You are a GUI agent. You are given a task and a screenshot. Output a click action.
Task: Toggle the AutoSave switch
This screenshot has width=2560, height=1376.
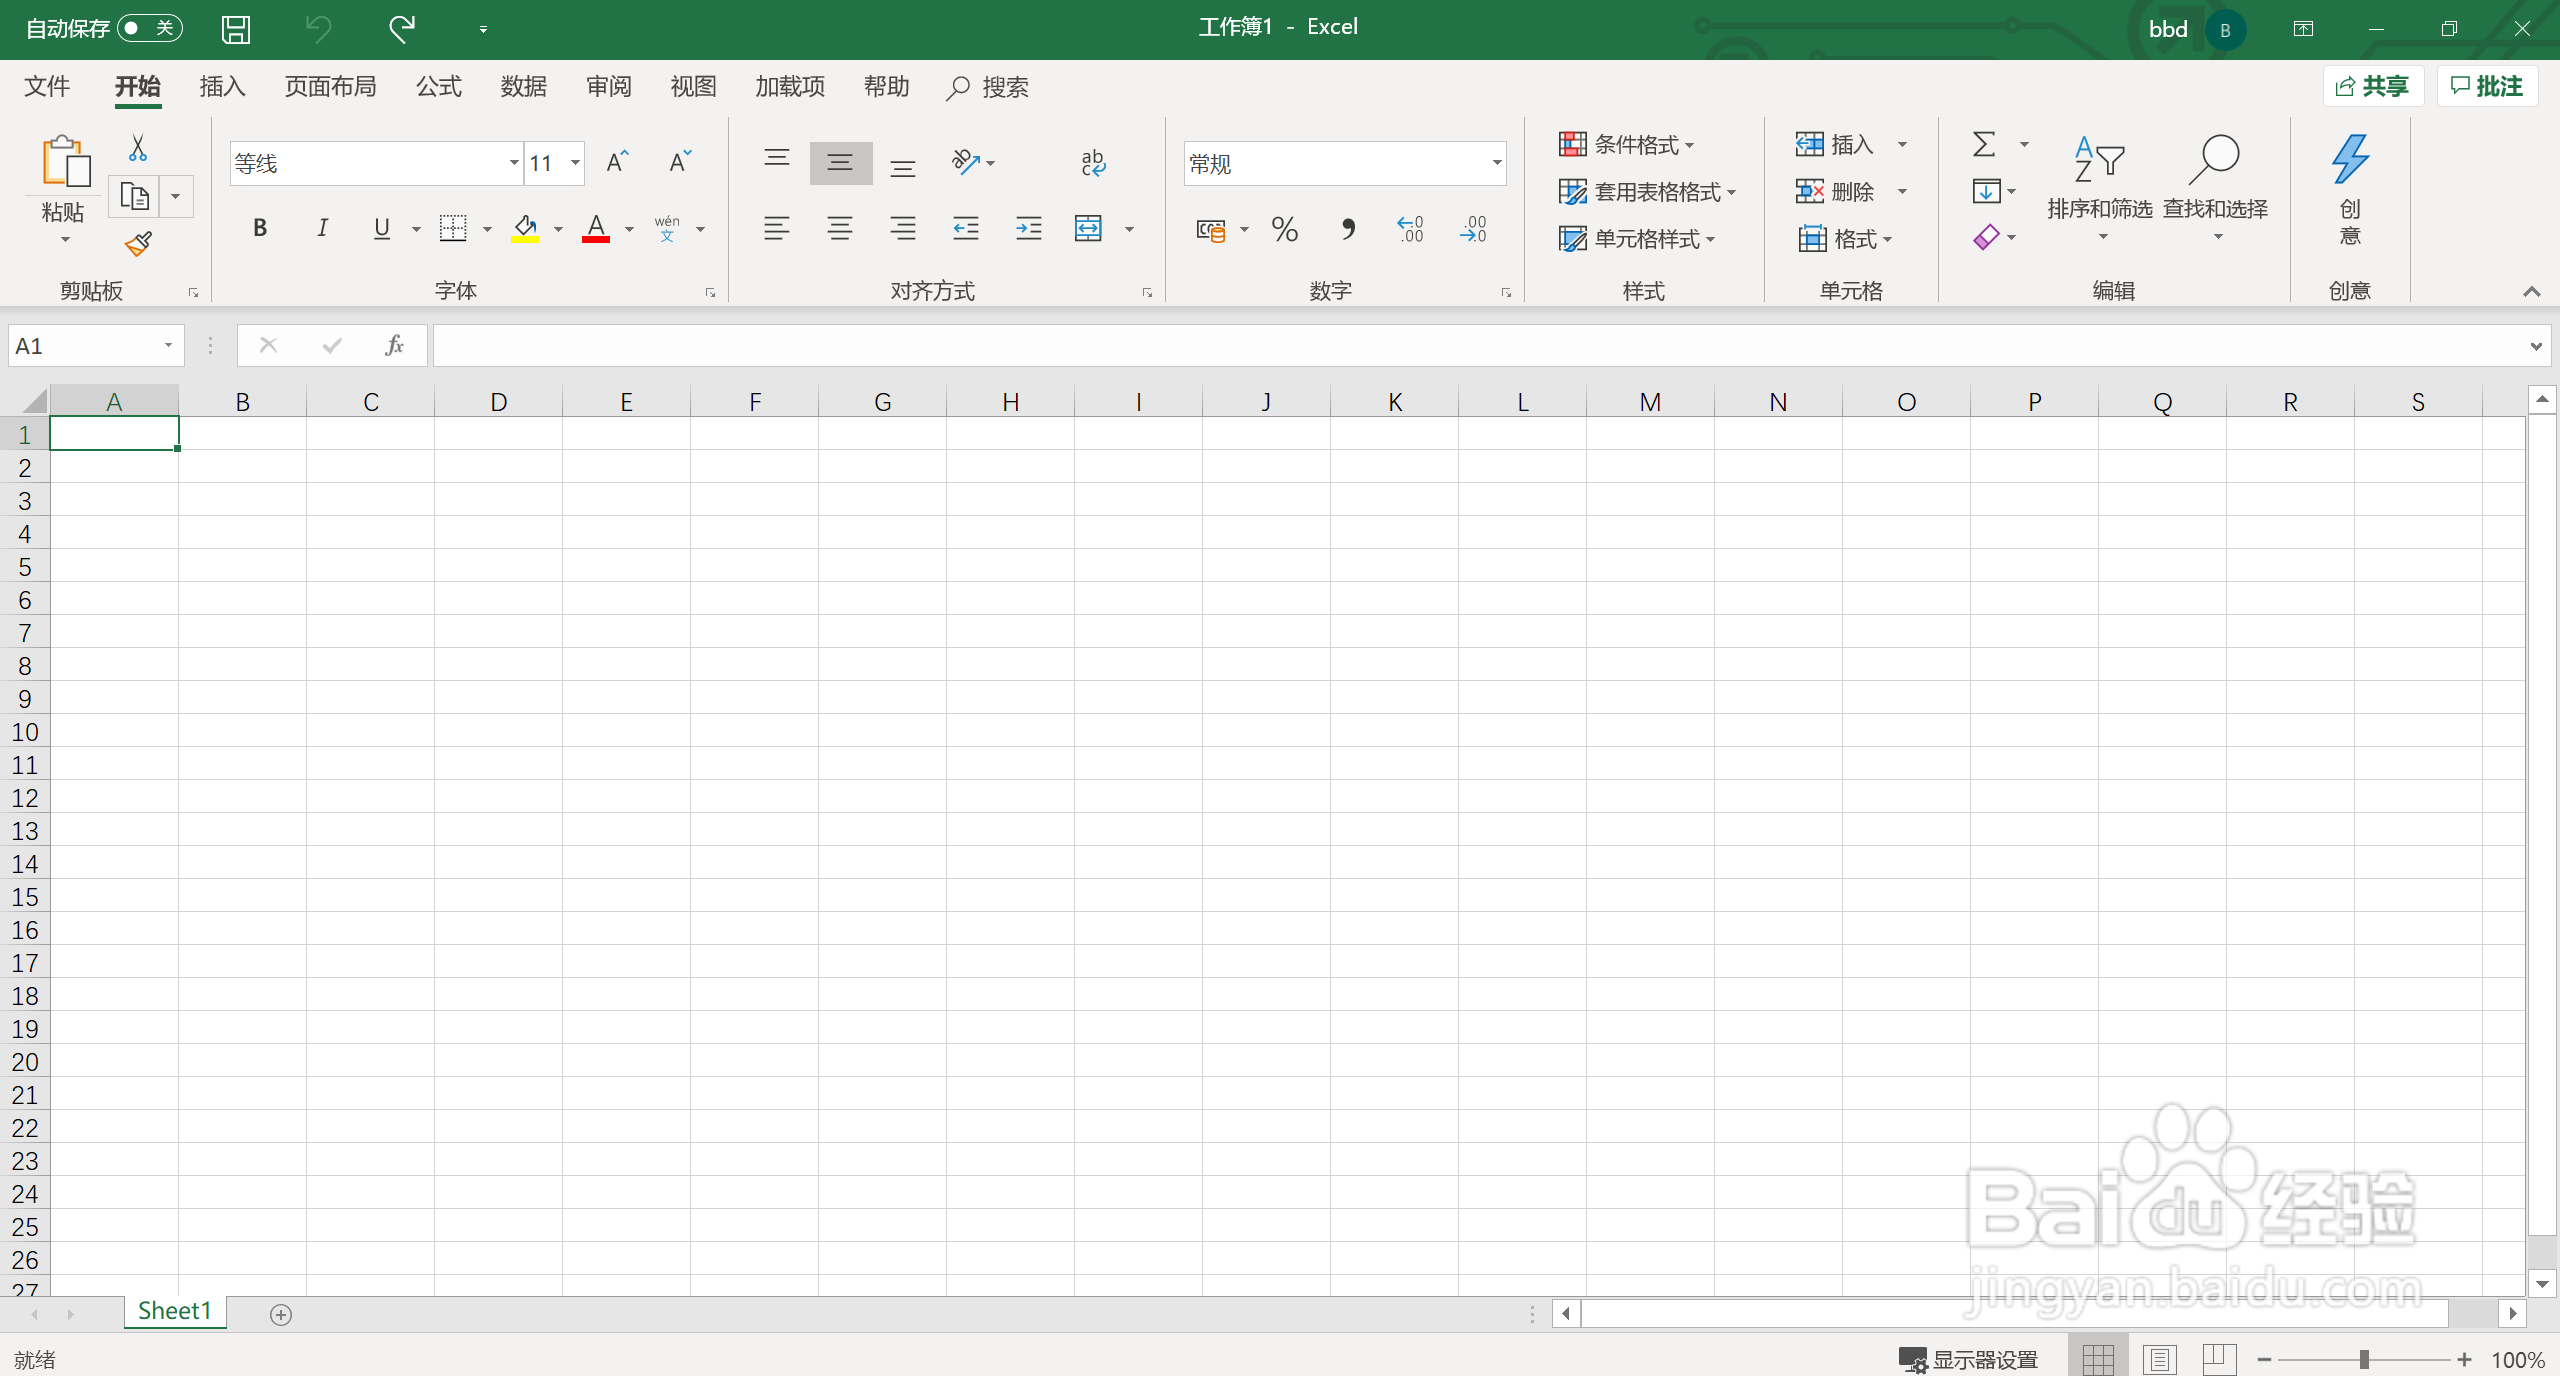[150, 28]
